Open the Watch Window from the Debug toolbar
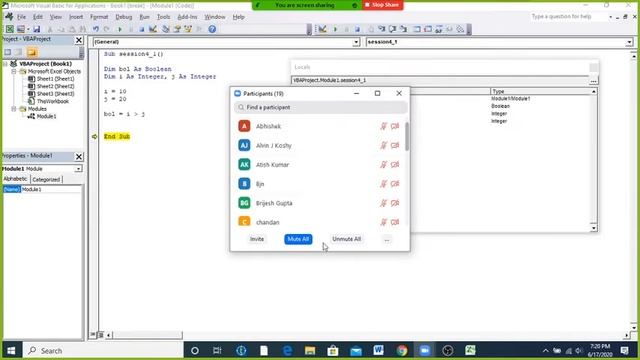The image size is (640, 360). click(x=438, y=29)
